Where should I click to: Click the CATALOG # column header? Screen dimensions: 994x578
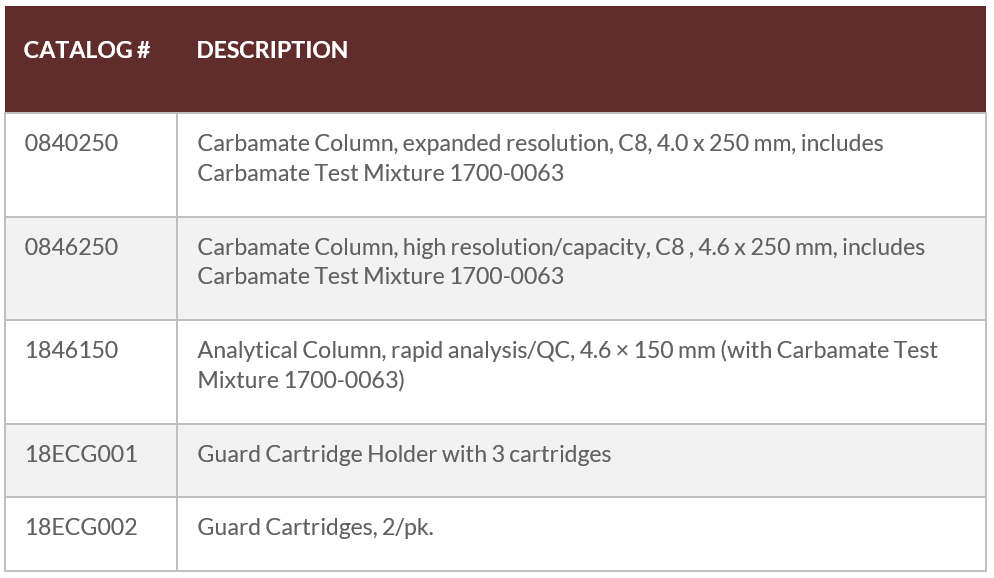coord(87,50)
